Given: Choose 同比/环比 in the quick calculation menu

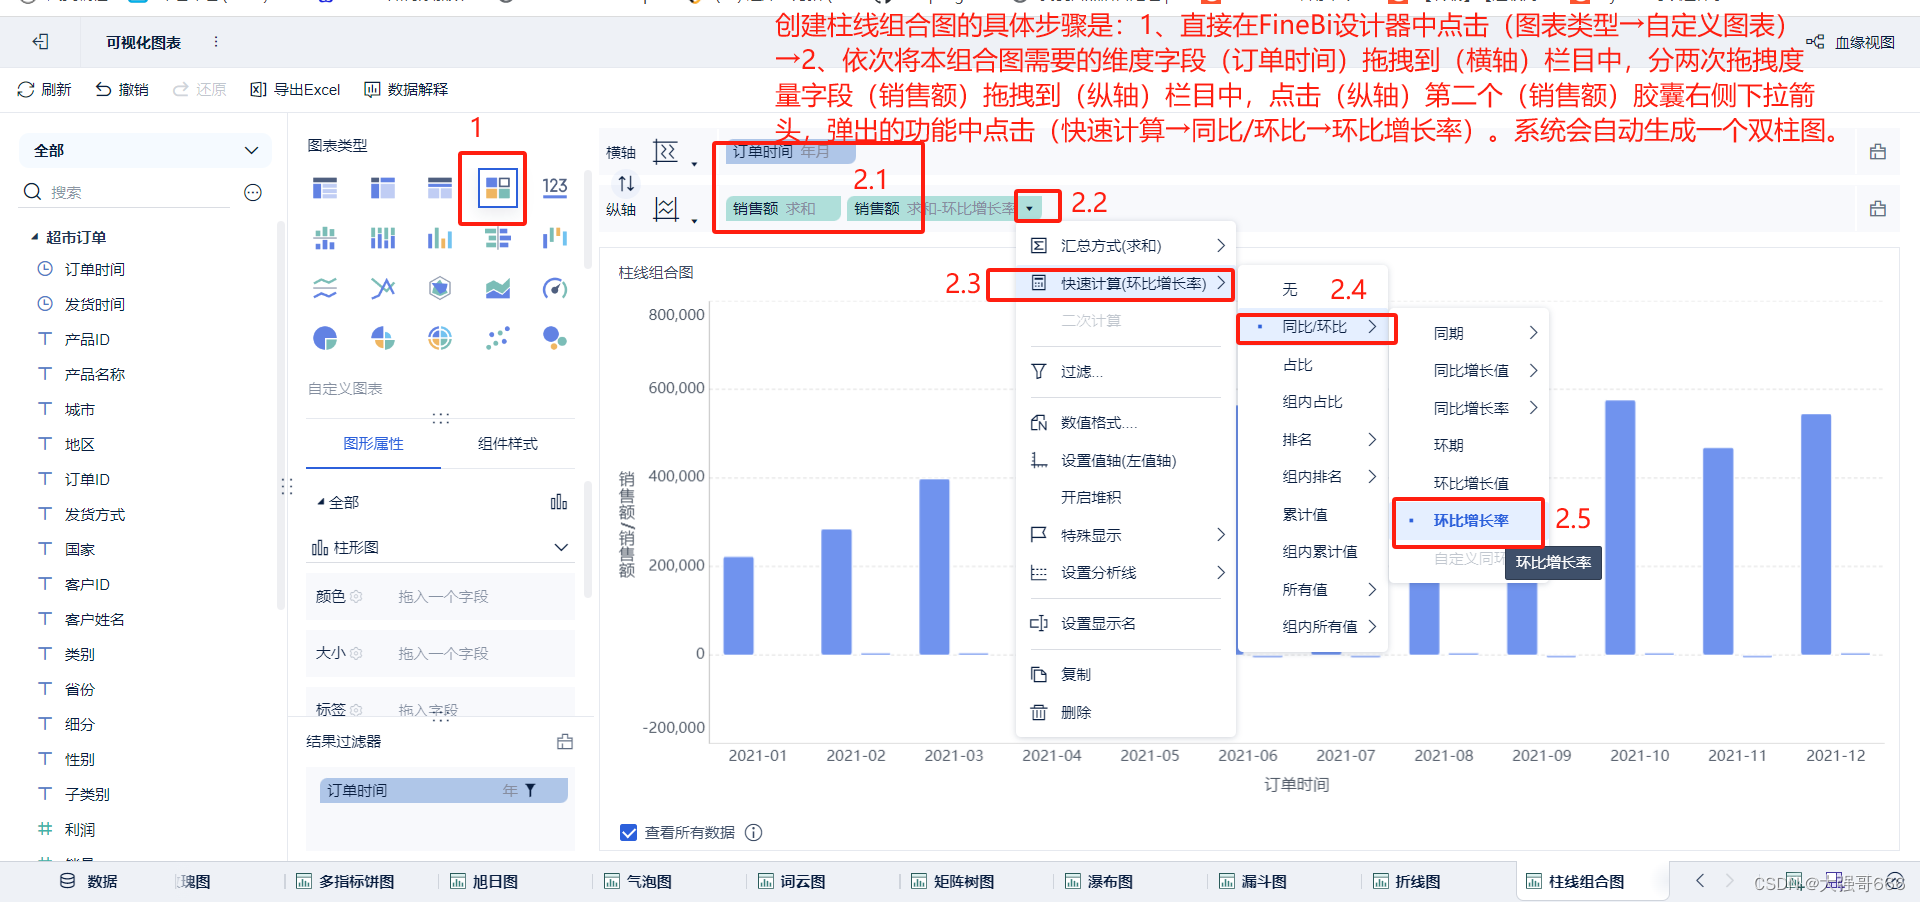Looking at the screenshot, I should (1314, 327).
